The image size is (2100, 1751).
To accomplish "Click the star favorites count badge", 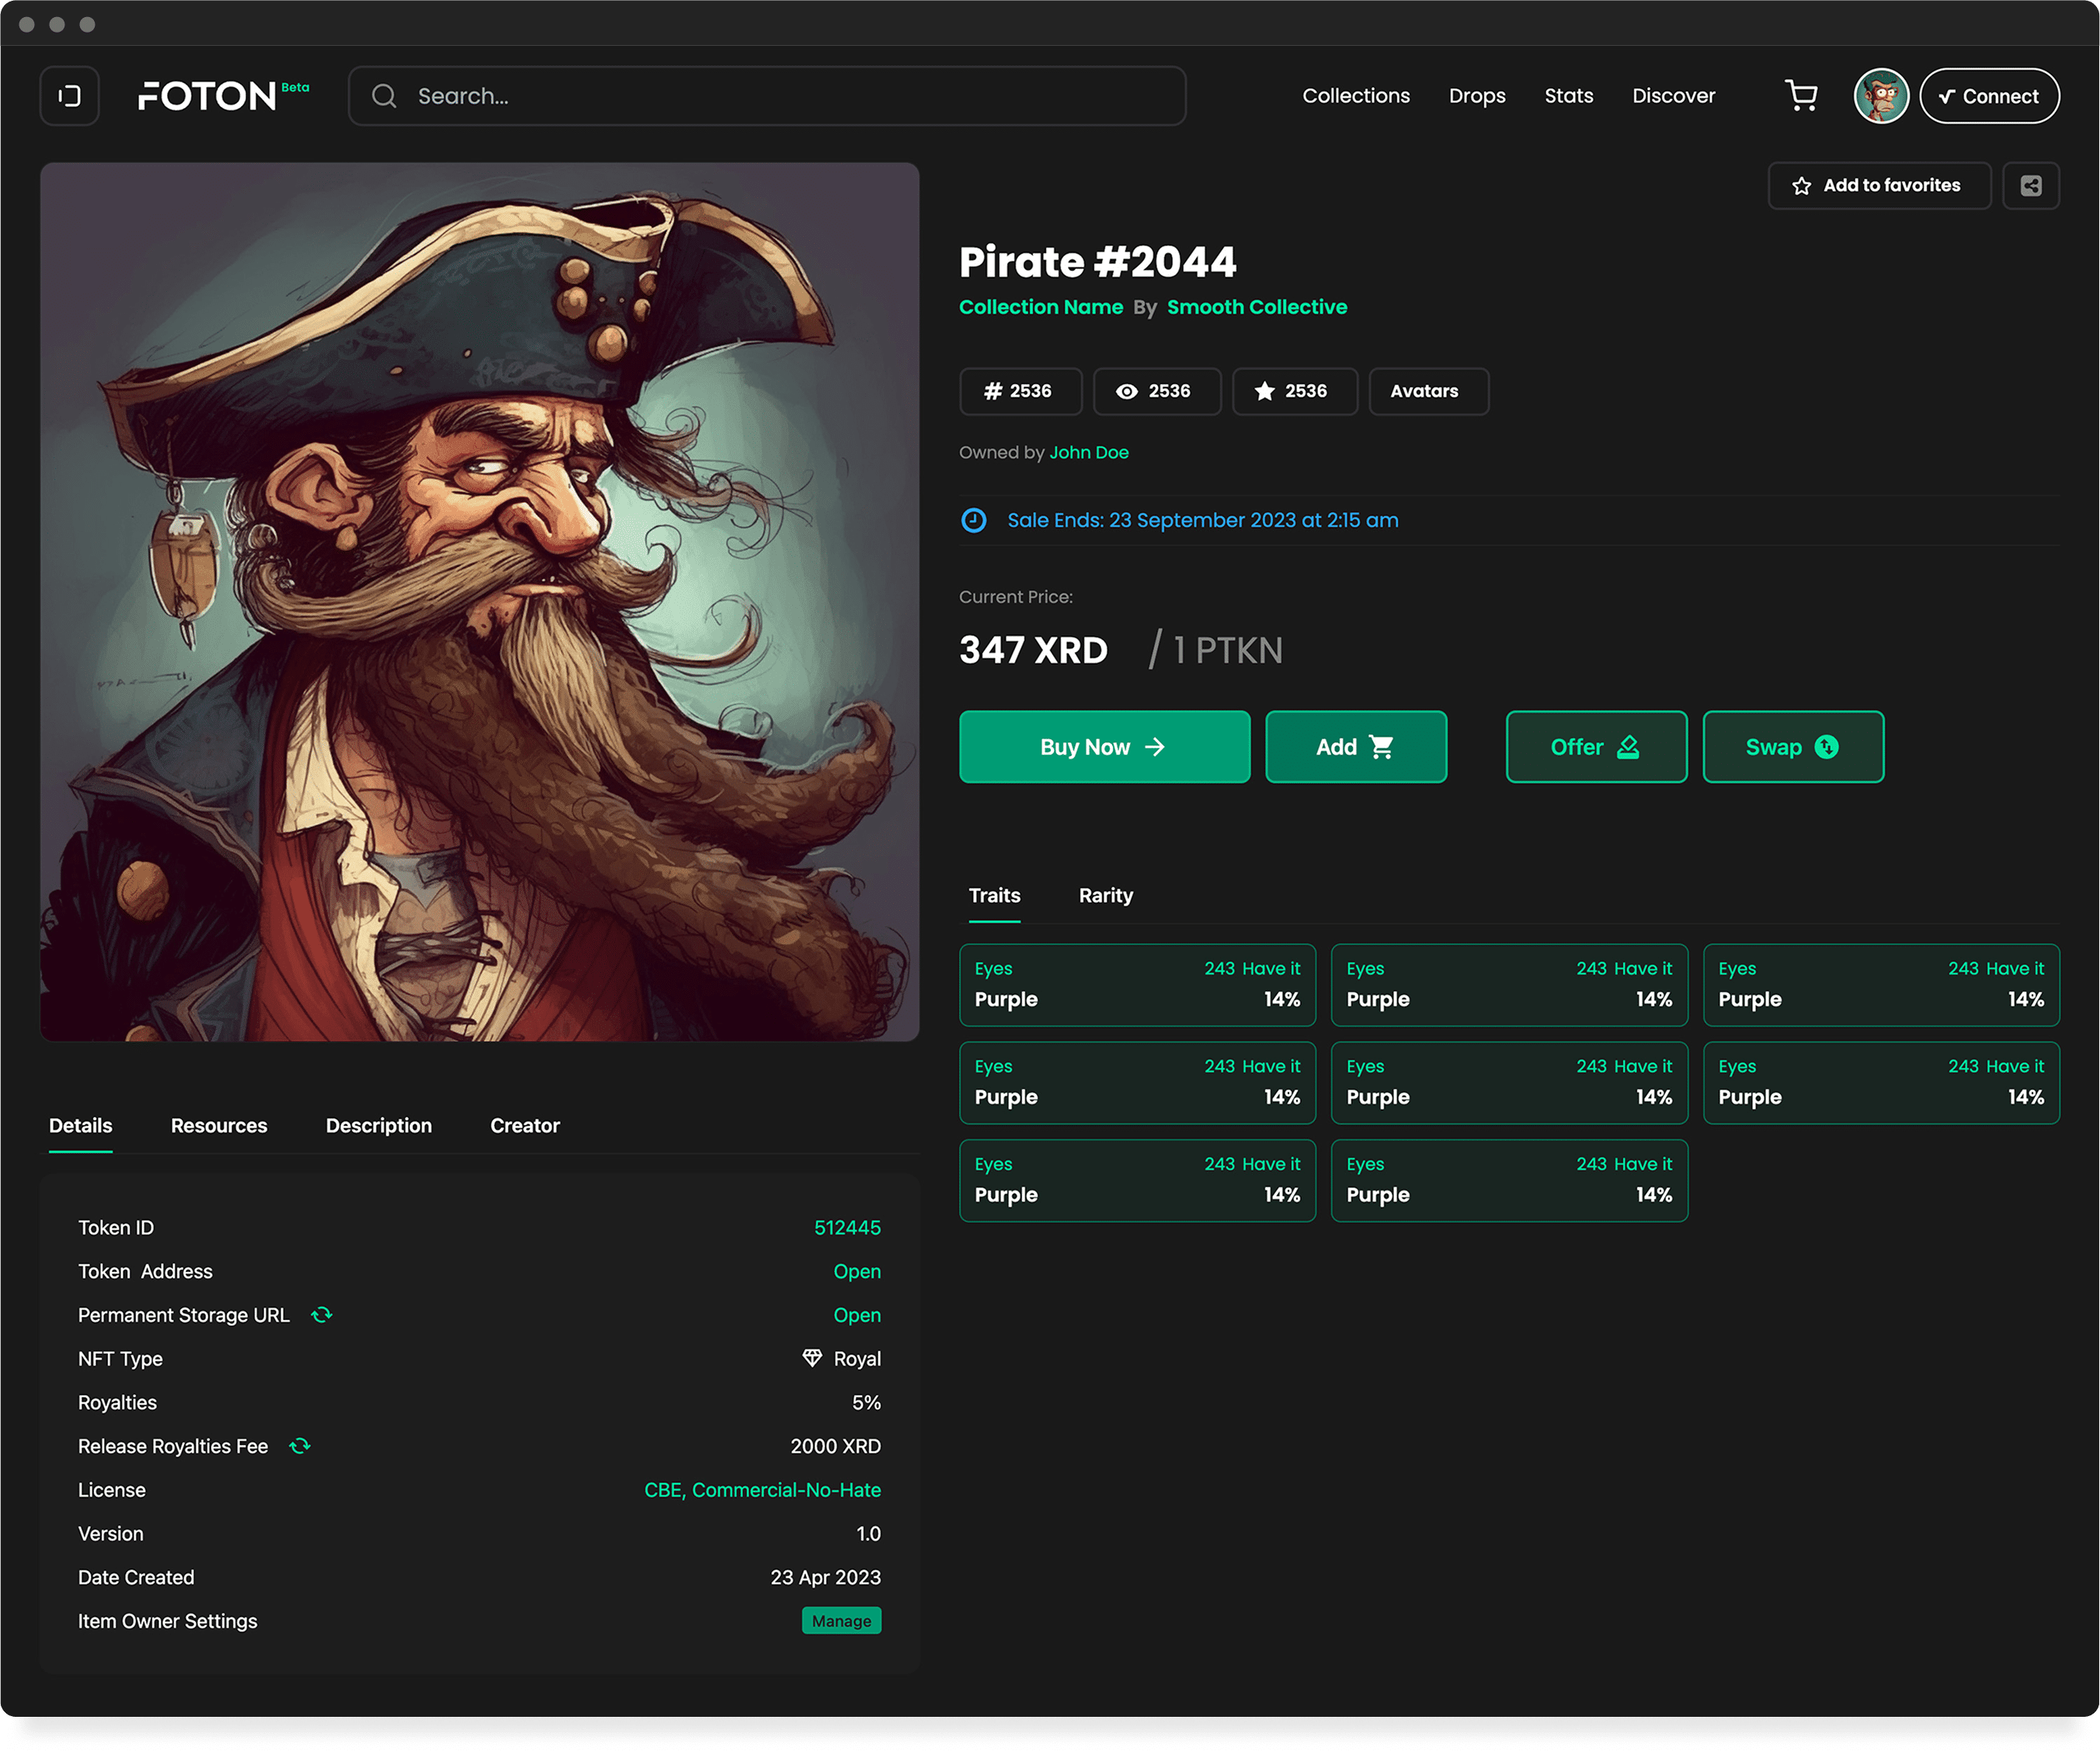I will 1293,391.
